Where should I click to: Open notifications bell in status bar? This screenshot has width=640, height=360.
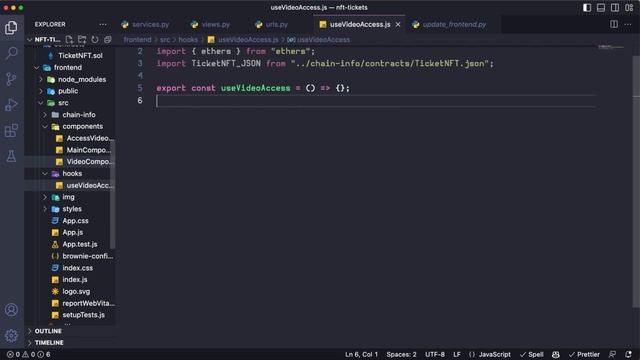[x=628, y=354]
